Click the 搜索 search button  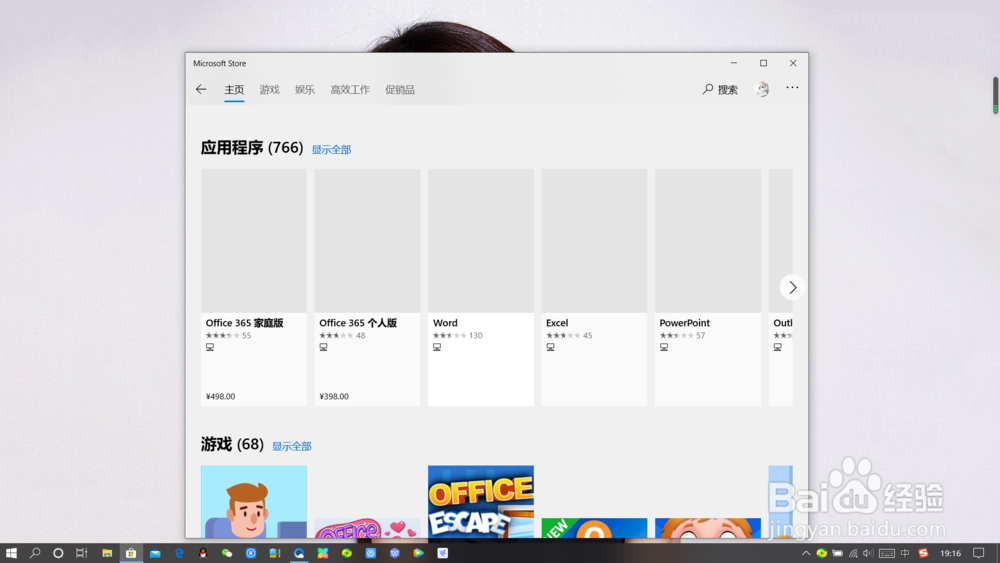point(720,89)
